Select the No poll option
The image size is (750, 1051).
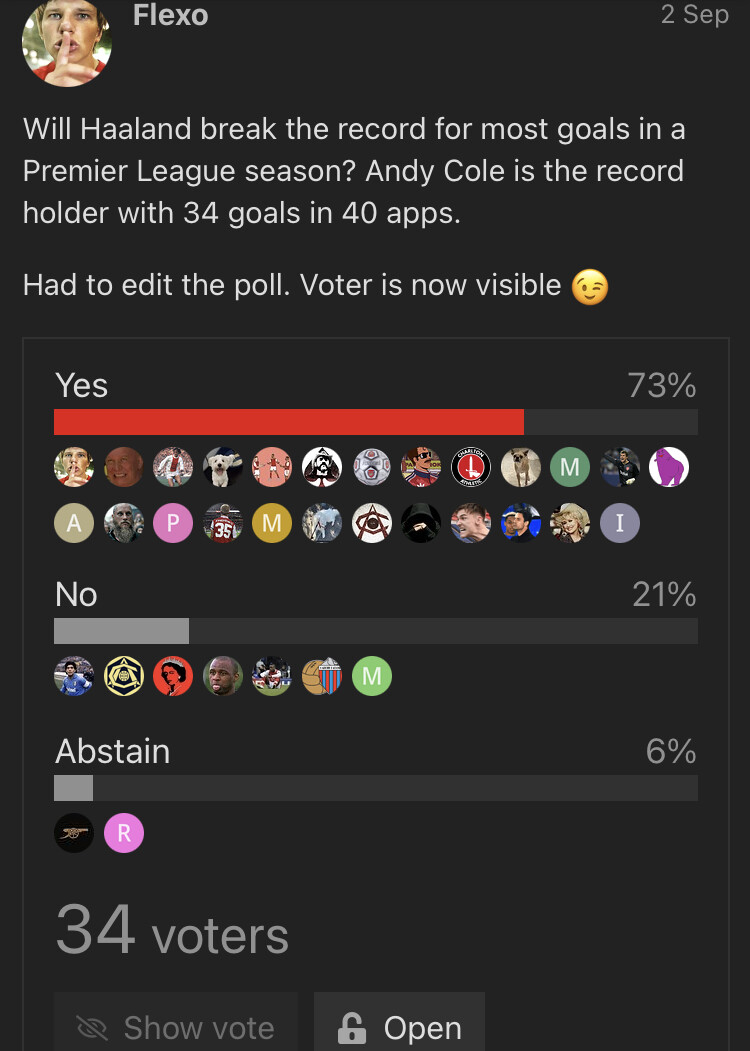[x=76, y=595]
